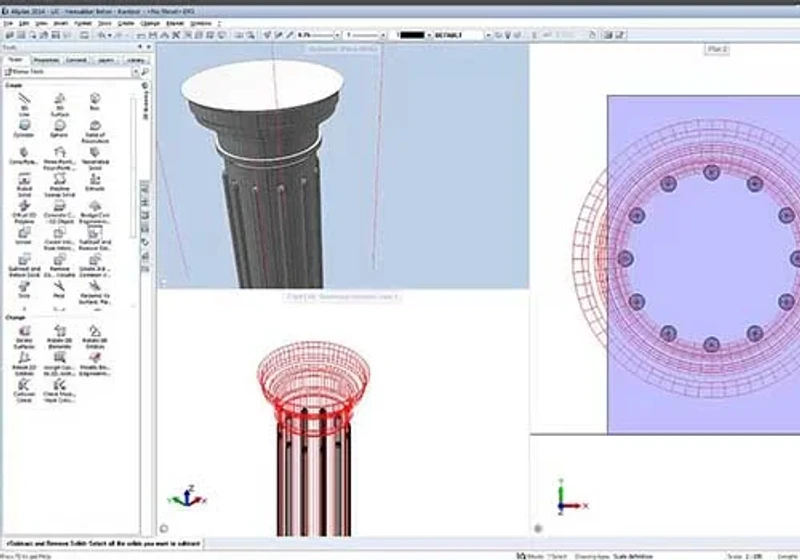Click the tools palette vertical scrollbar

[x=133, y=168]
